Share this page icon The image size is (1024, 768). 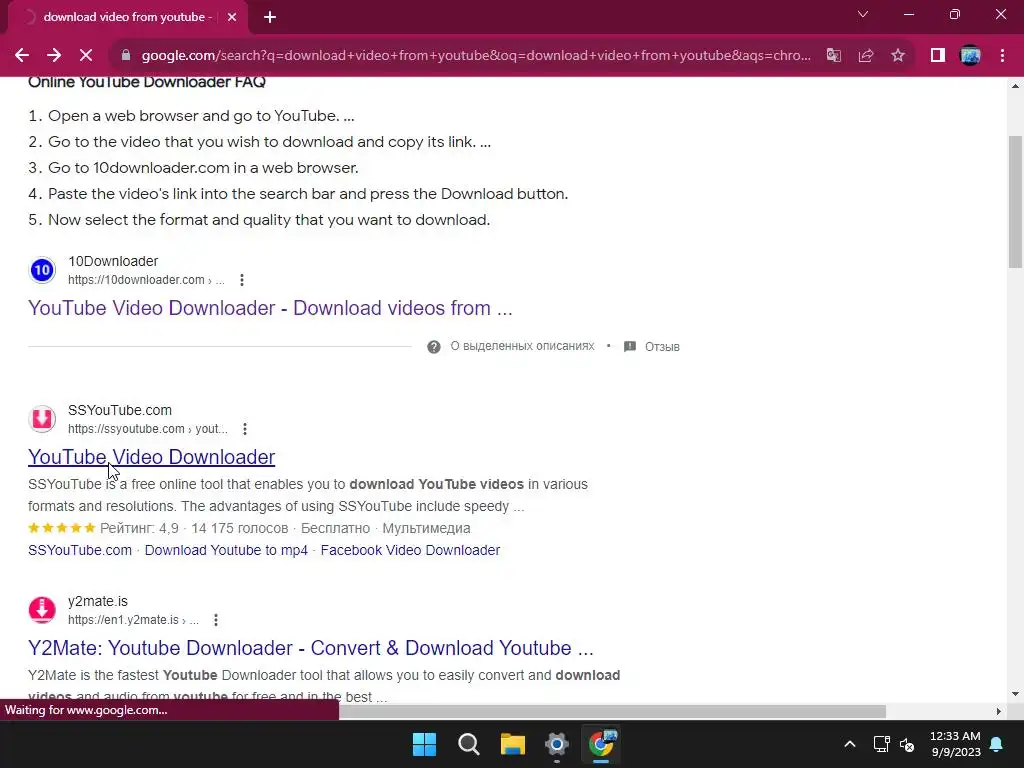[x=866, y=56]
